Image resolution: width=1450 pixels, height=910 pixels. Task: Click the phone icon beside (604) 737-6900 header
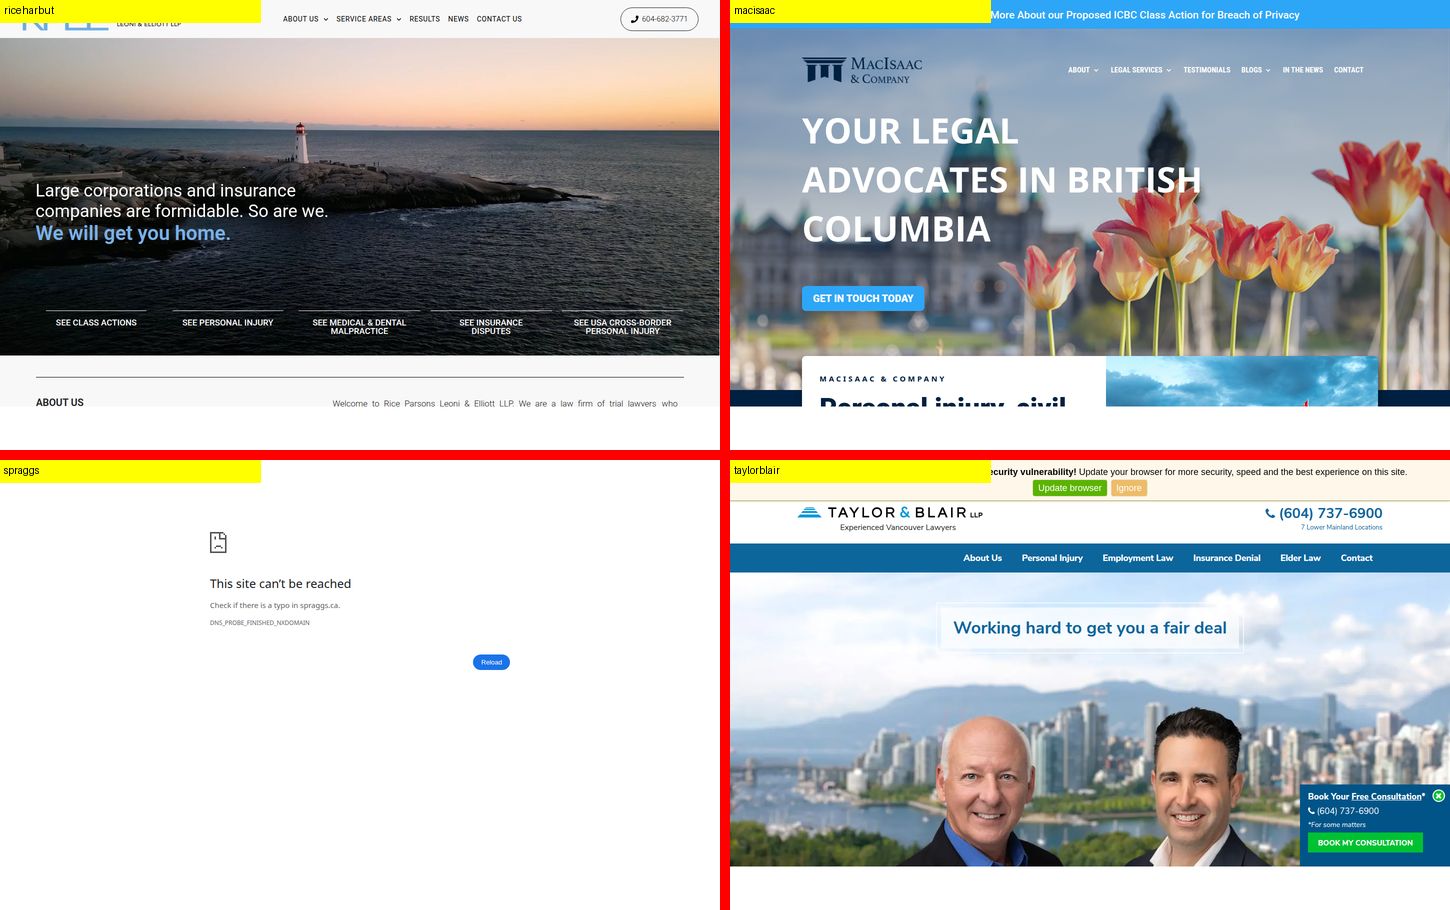pos(1270,513)
